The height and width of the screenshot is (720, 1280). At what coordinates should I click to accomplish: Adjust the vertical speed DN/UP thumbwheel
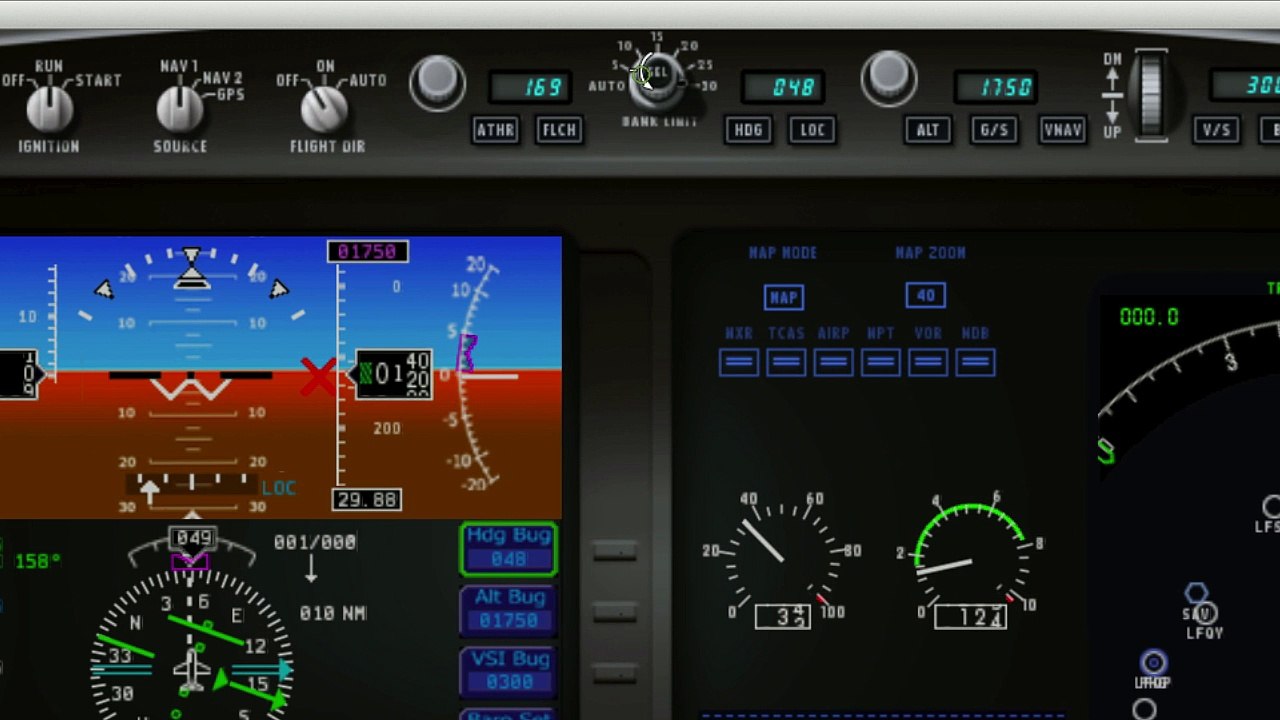tap(1151, 95)
